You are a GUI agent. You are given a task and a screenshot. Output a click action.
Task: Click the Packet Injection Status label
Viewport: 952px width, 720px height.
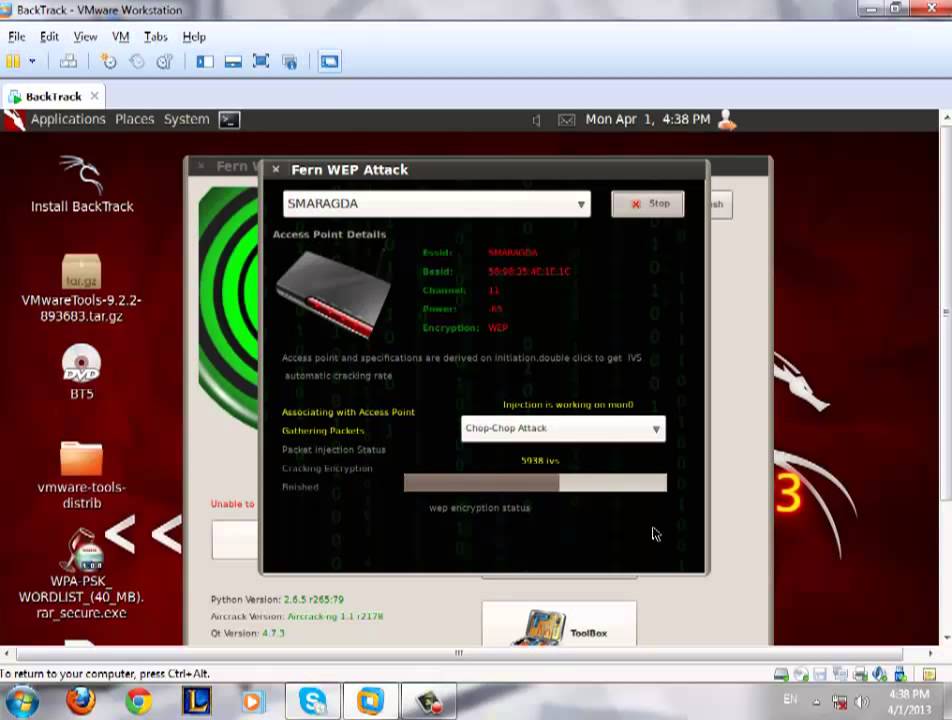[333, 450]
